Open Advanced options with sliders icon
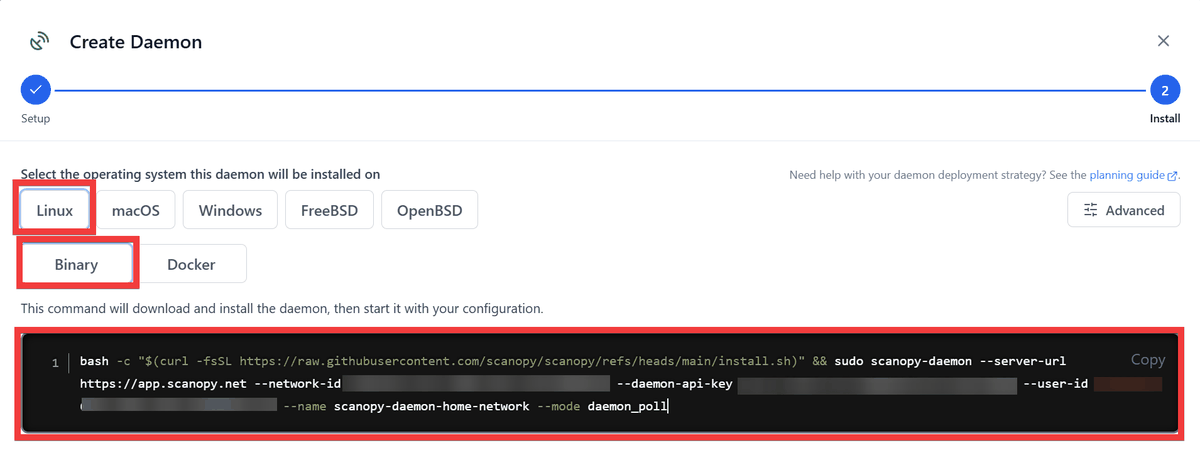Screen dimensions: 1200x458 click(x=1124, y=210)
